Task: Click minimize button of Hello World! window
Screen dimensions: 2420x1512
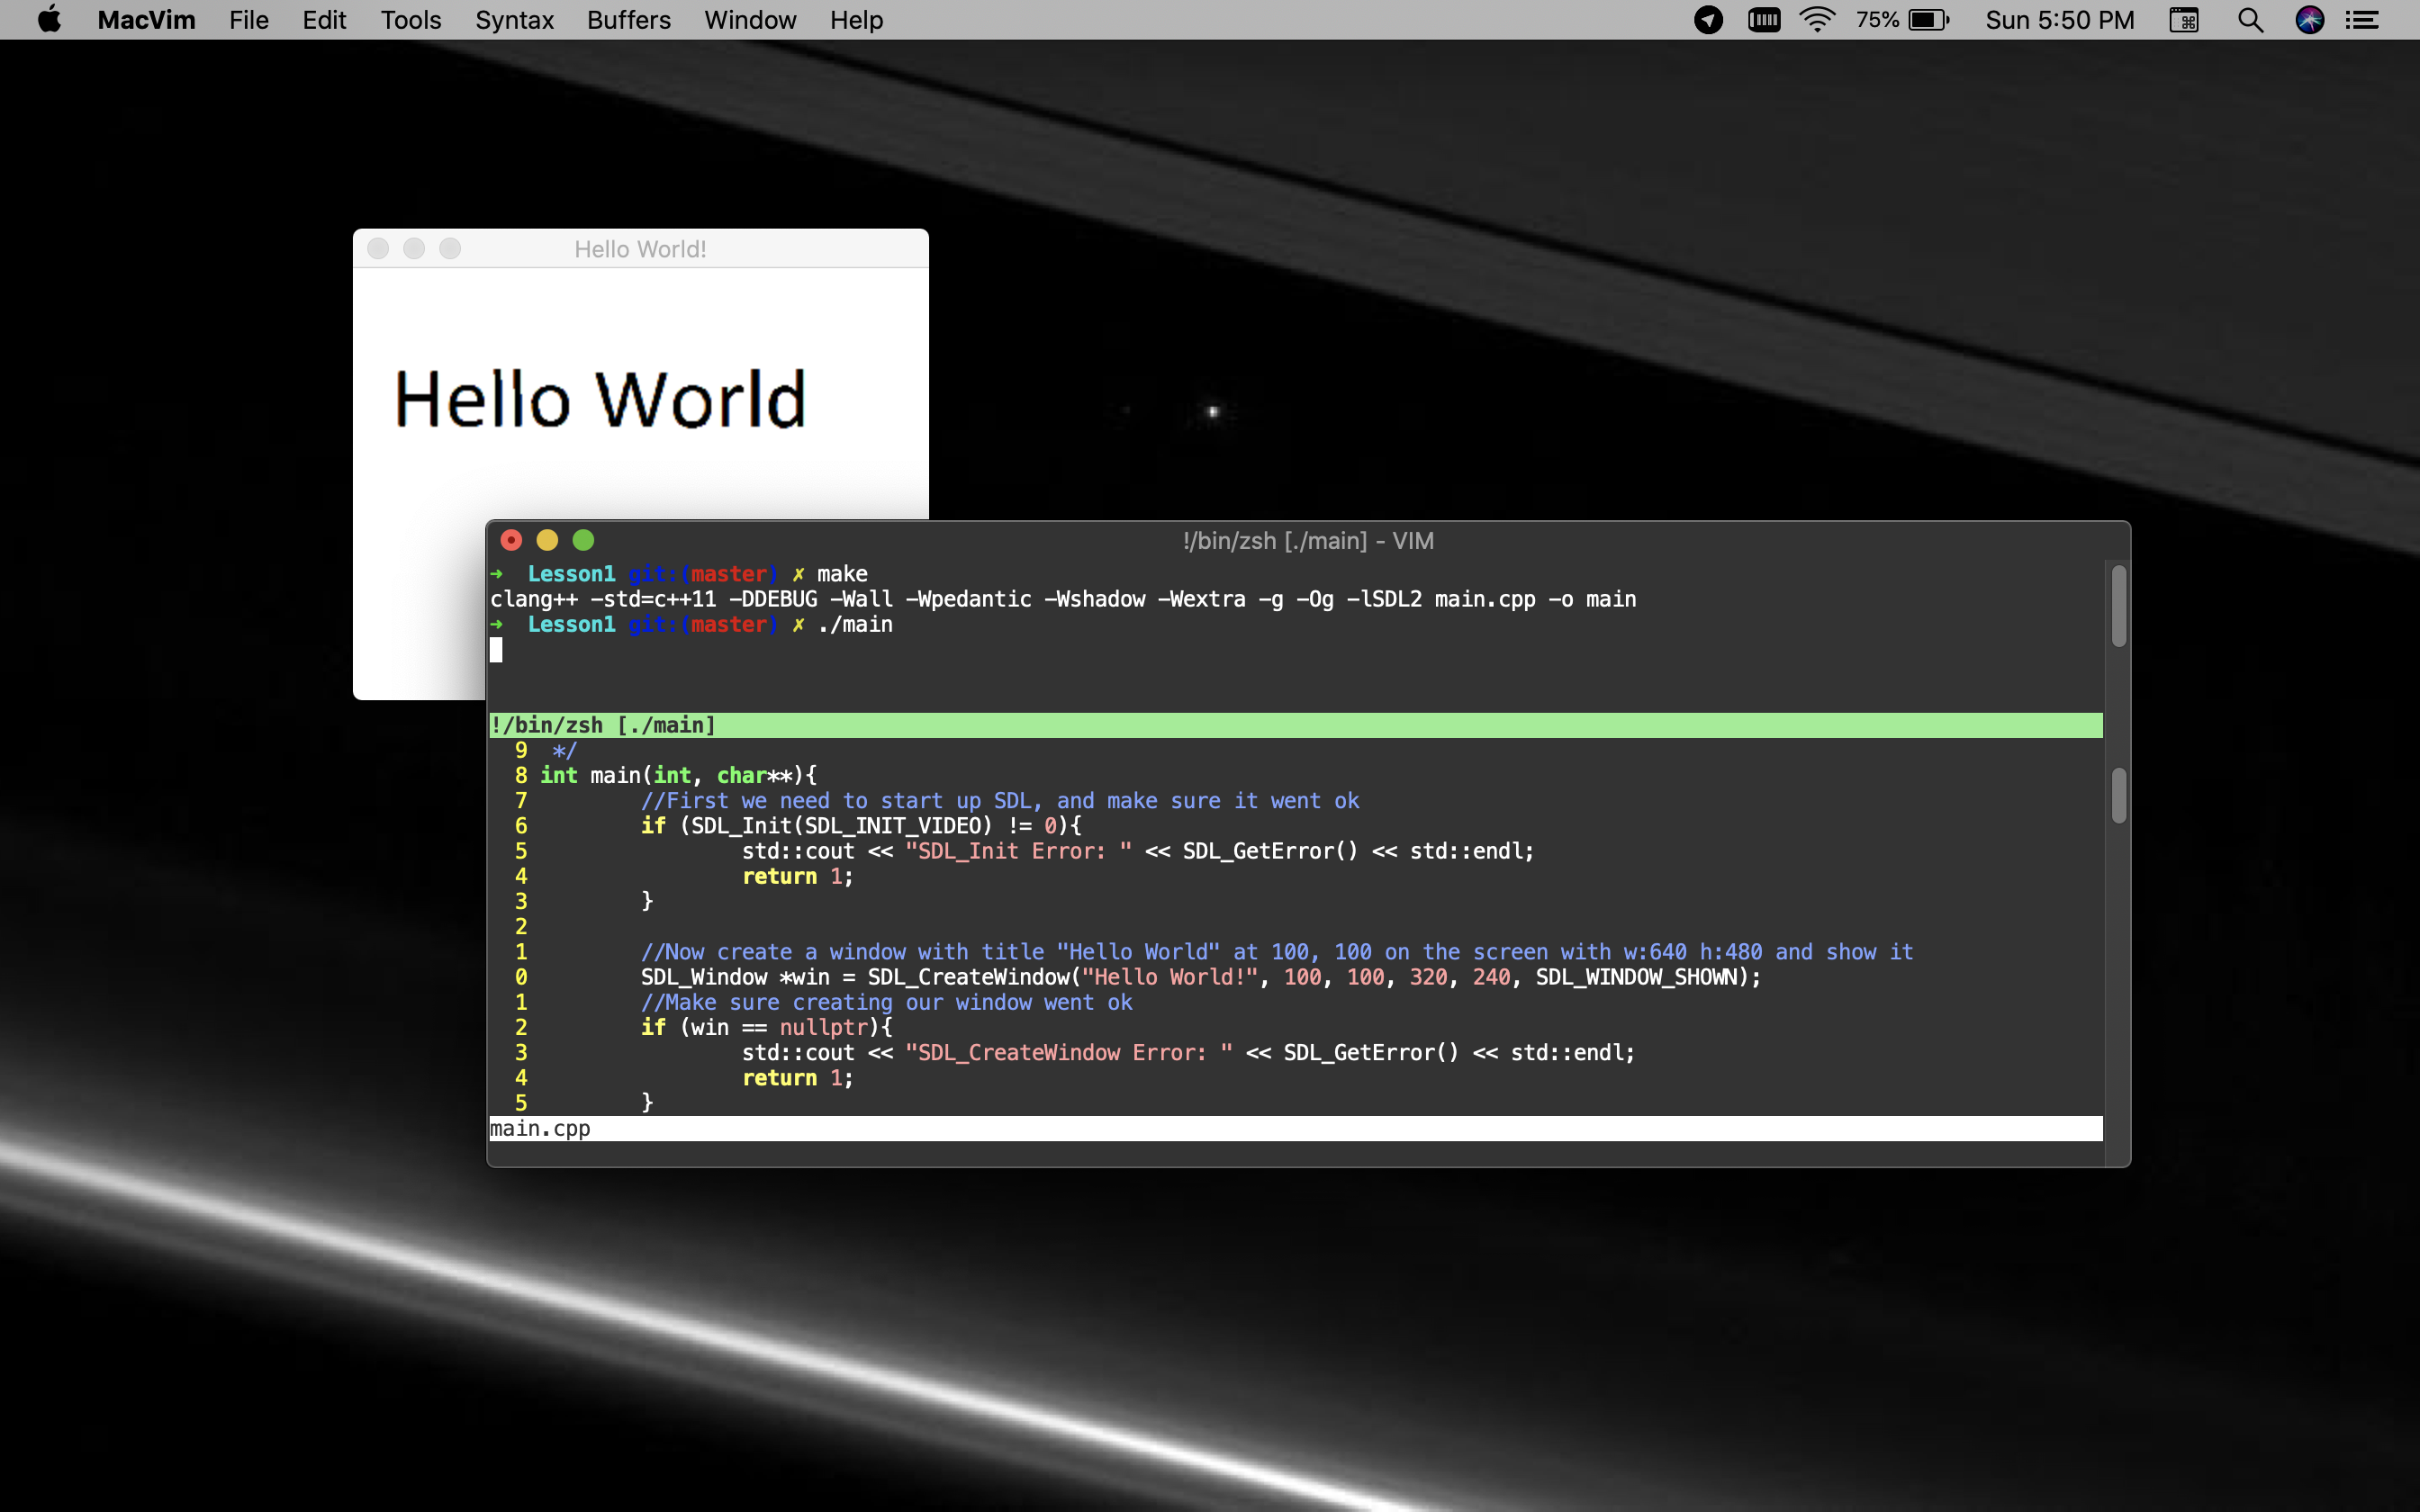Action: coord(414,248)
